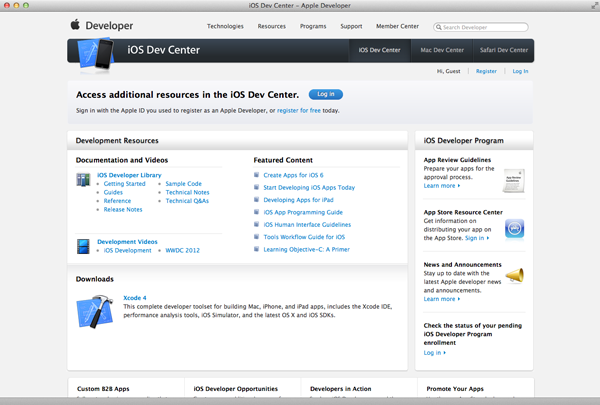
Task: Click the iOS Developer Library books icon
Action: (83, 179)
